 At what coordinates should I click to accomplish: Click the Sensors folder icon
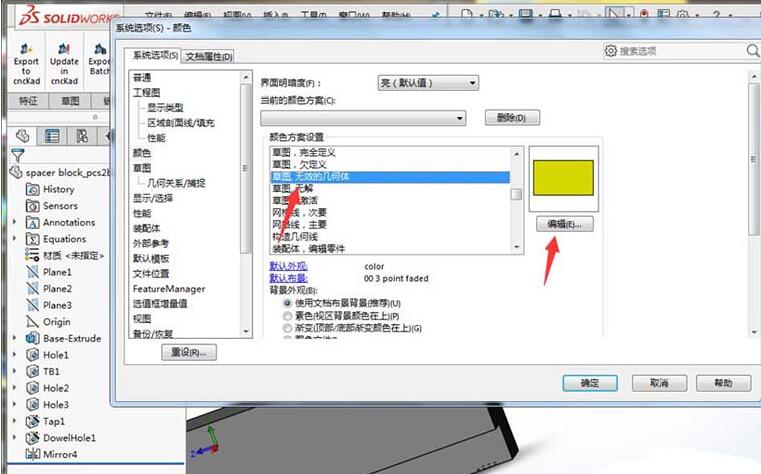[33, 206]
